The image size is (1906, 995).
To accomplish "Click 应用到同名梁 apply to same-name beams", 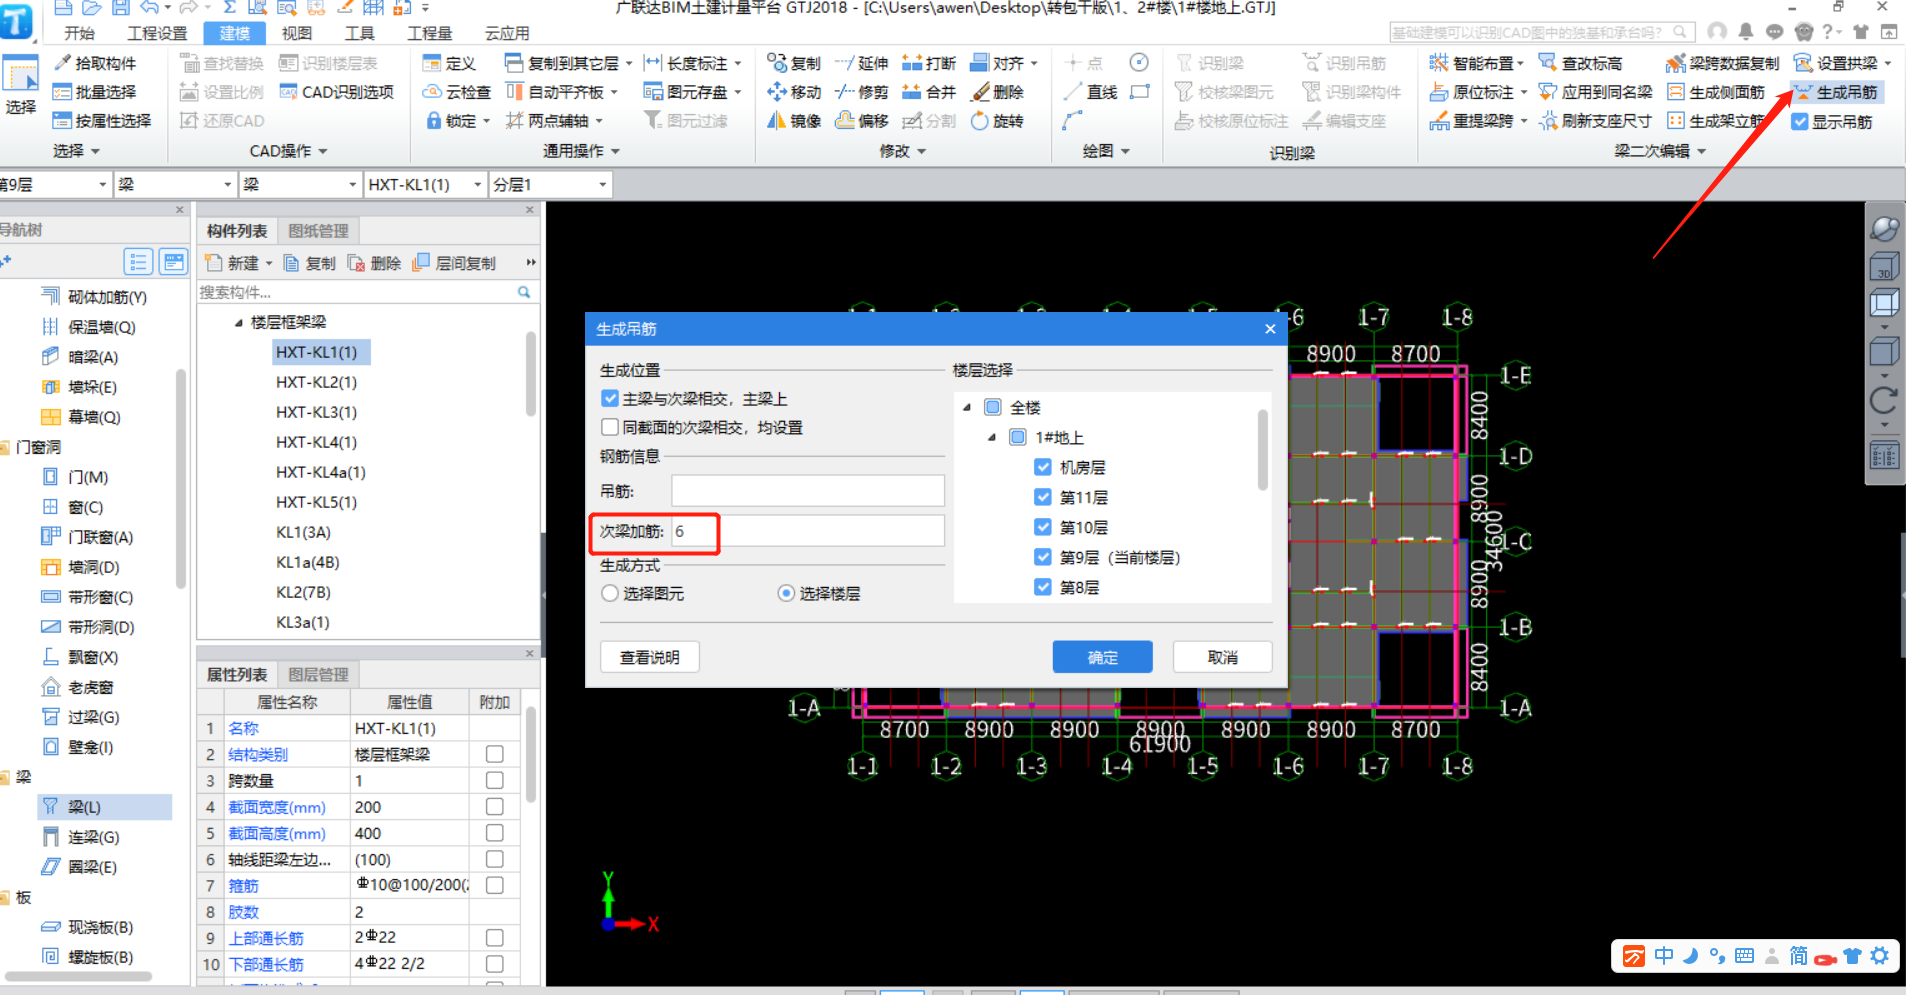I will 1594,92.
